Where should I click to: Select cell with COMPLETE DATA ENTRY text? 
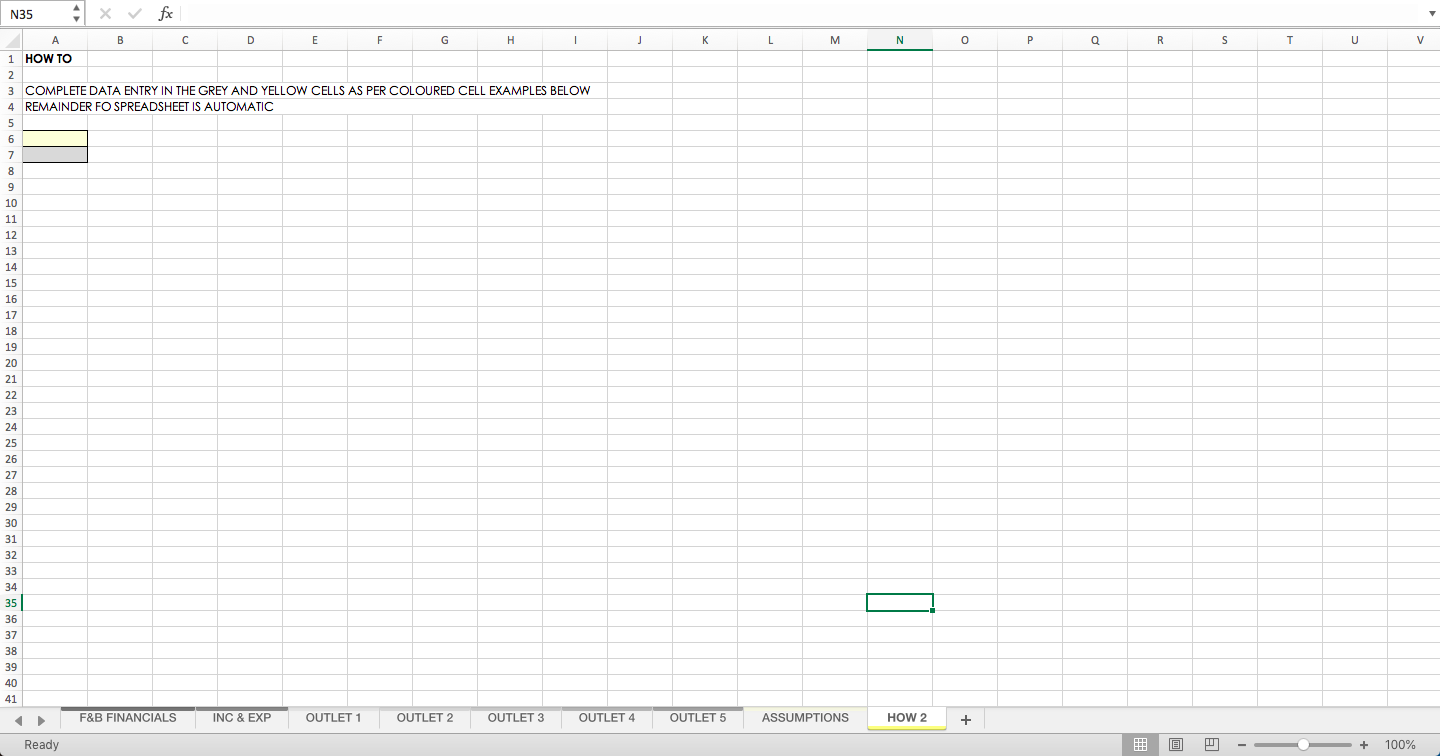coord(307,90)
